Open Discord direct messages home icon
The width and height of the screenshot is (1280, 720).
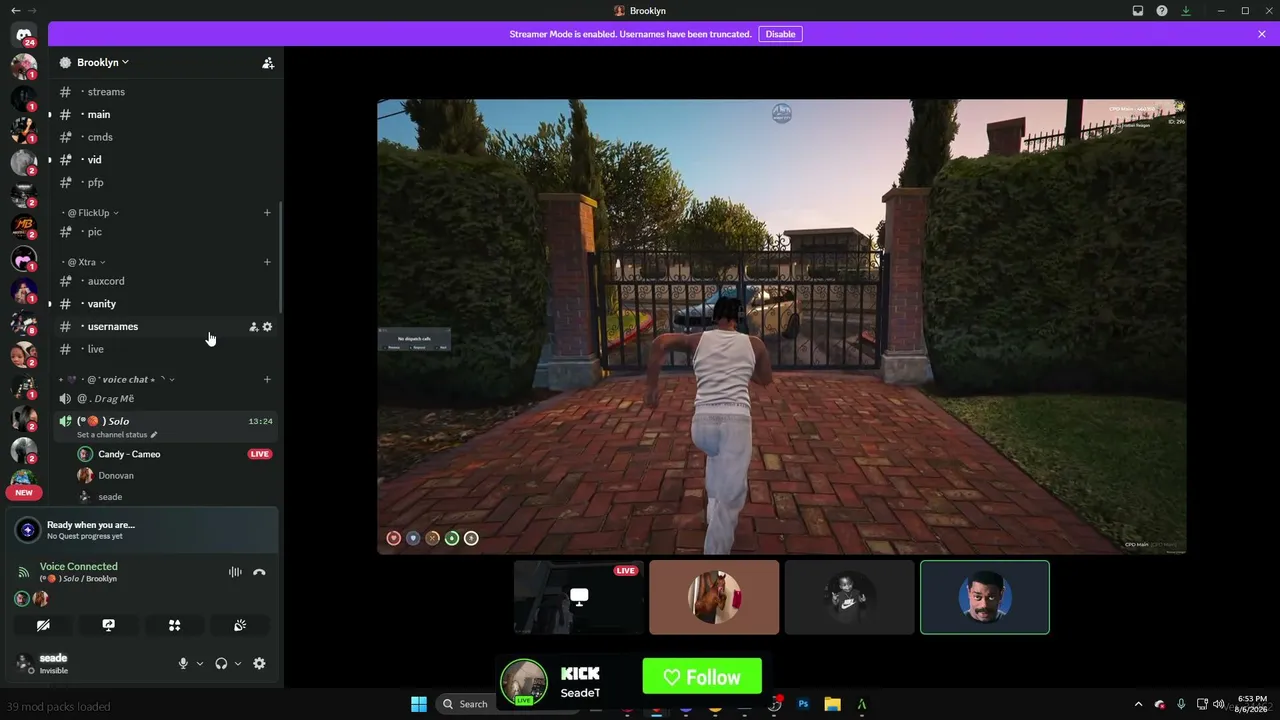[24, 35]
